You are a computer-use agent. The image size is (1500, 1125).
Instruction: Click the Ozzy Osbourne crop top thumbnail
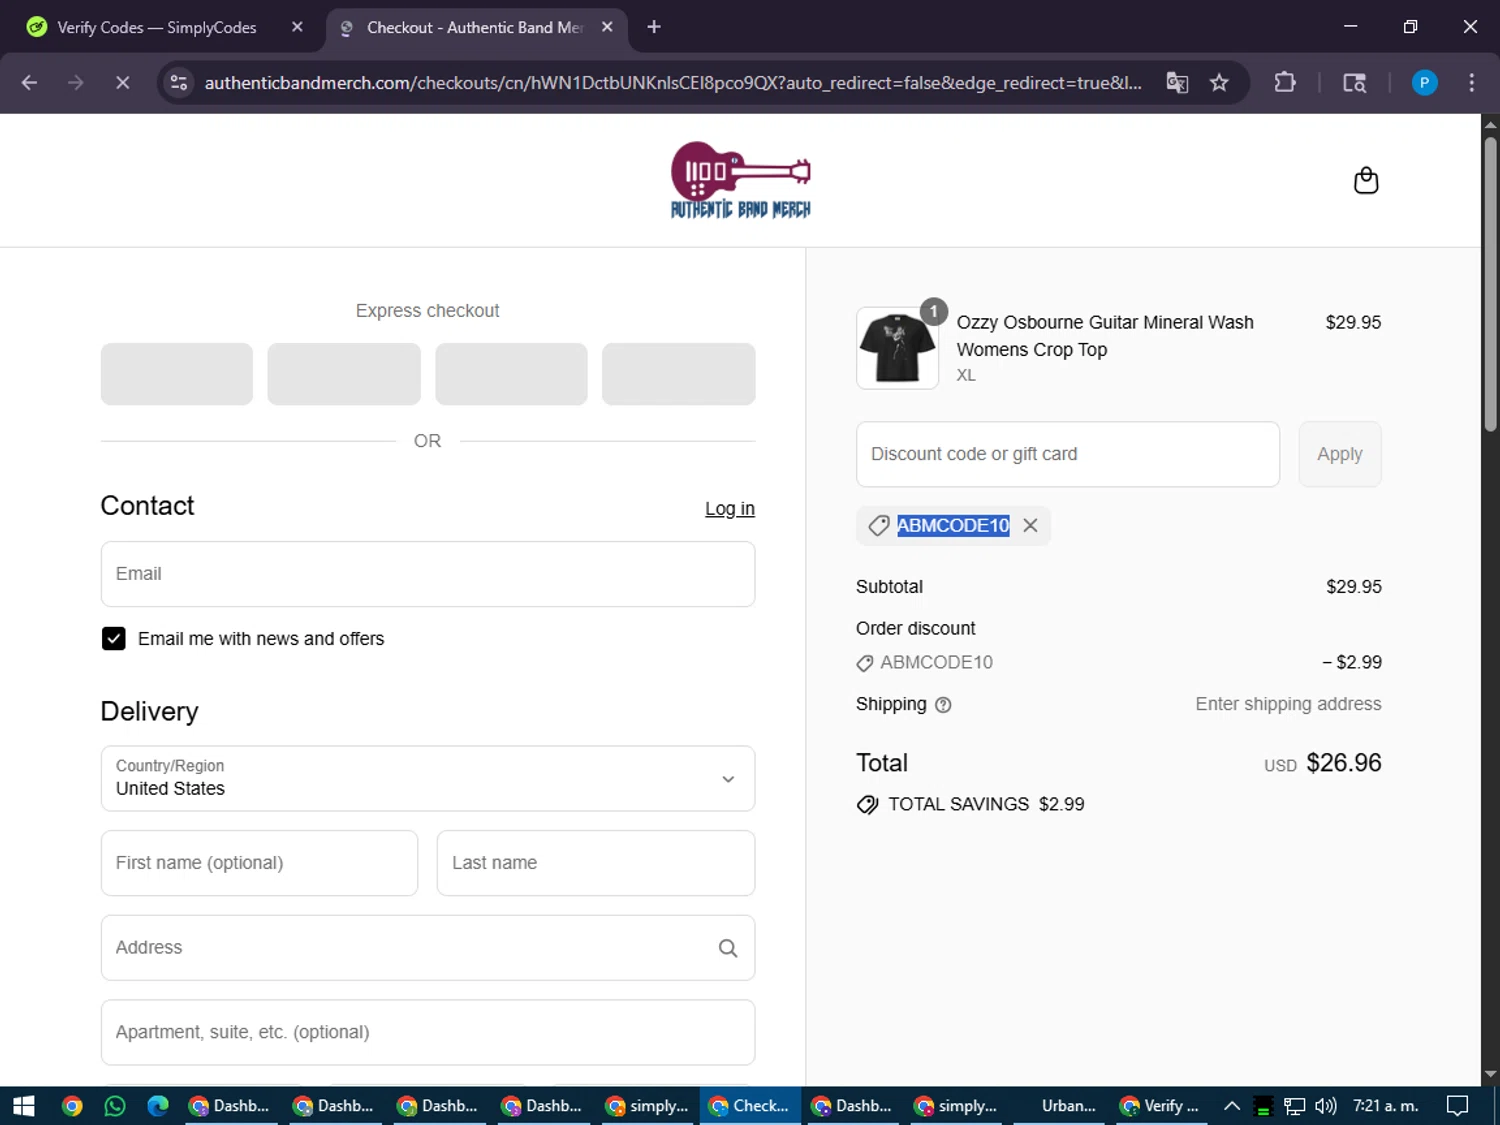(x=897, y=348)
